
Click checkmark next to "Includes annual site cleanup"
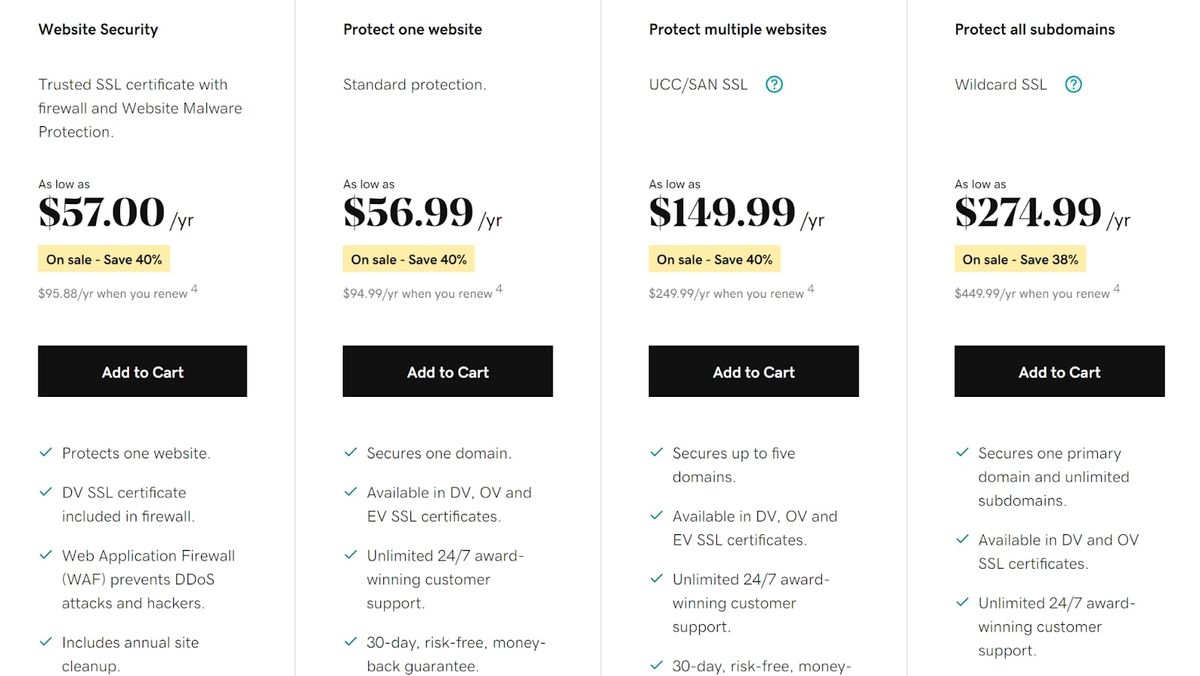coord(45,642)
